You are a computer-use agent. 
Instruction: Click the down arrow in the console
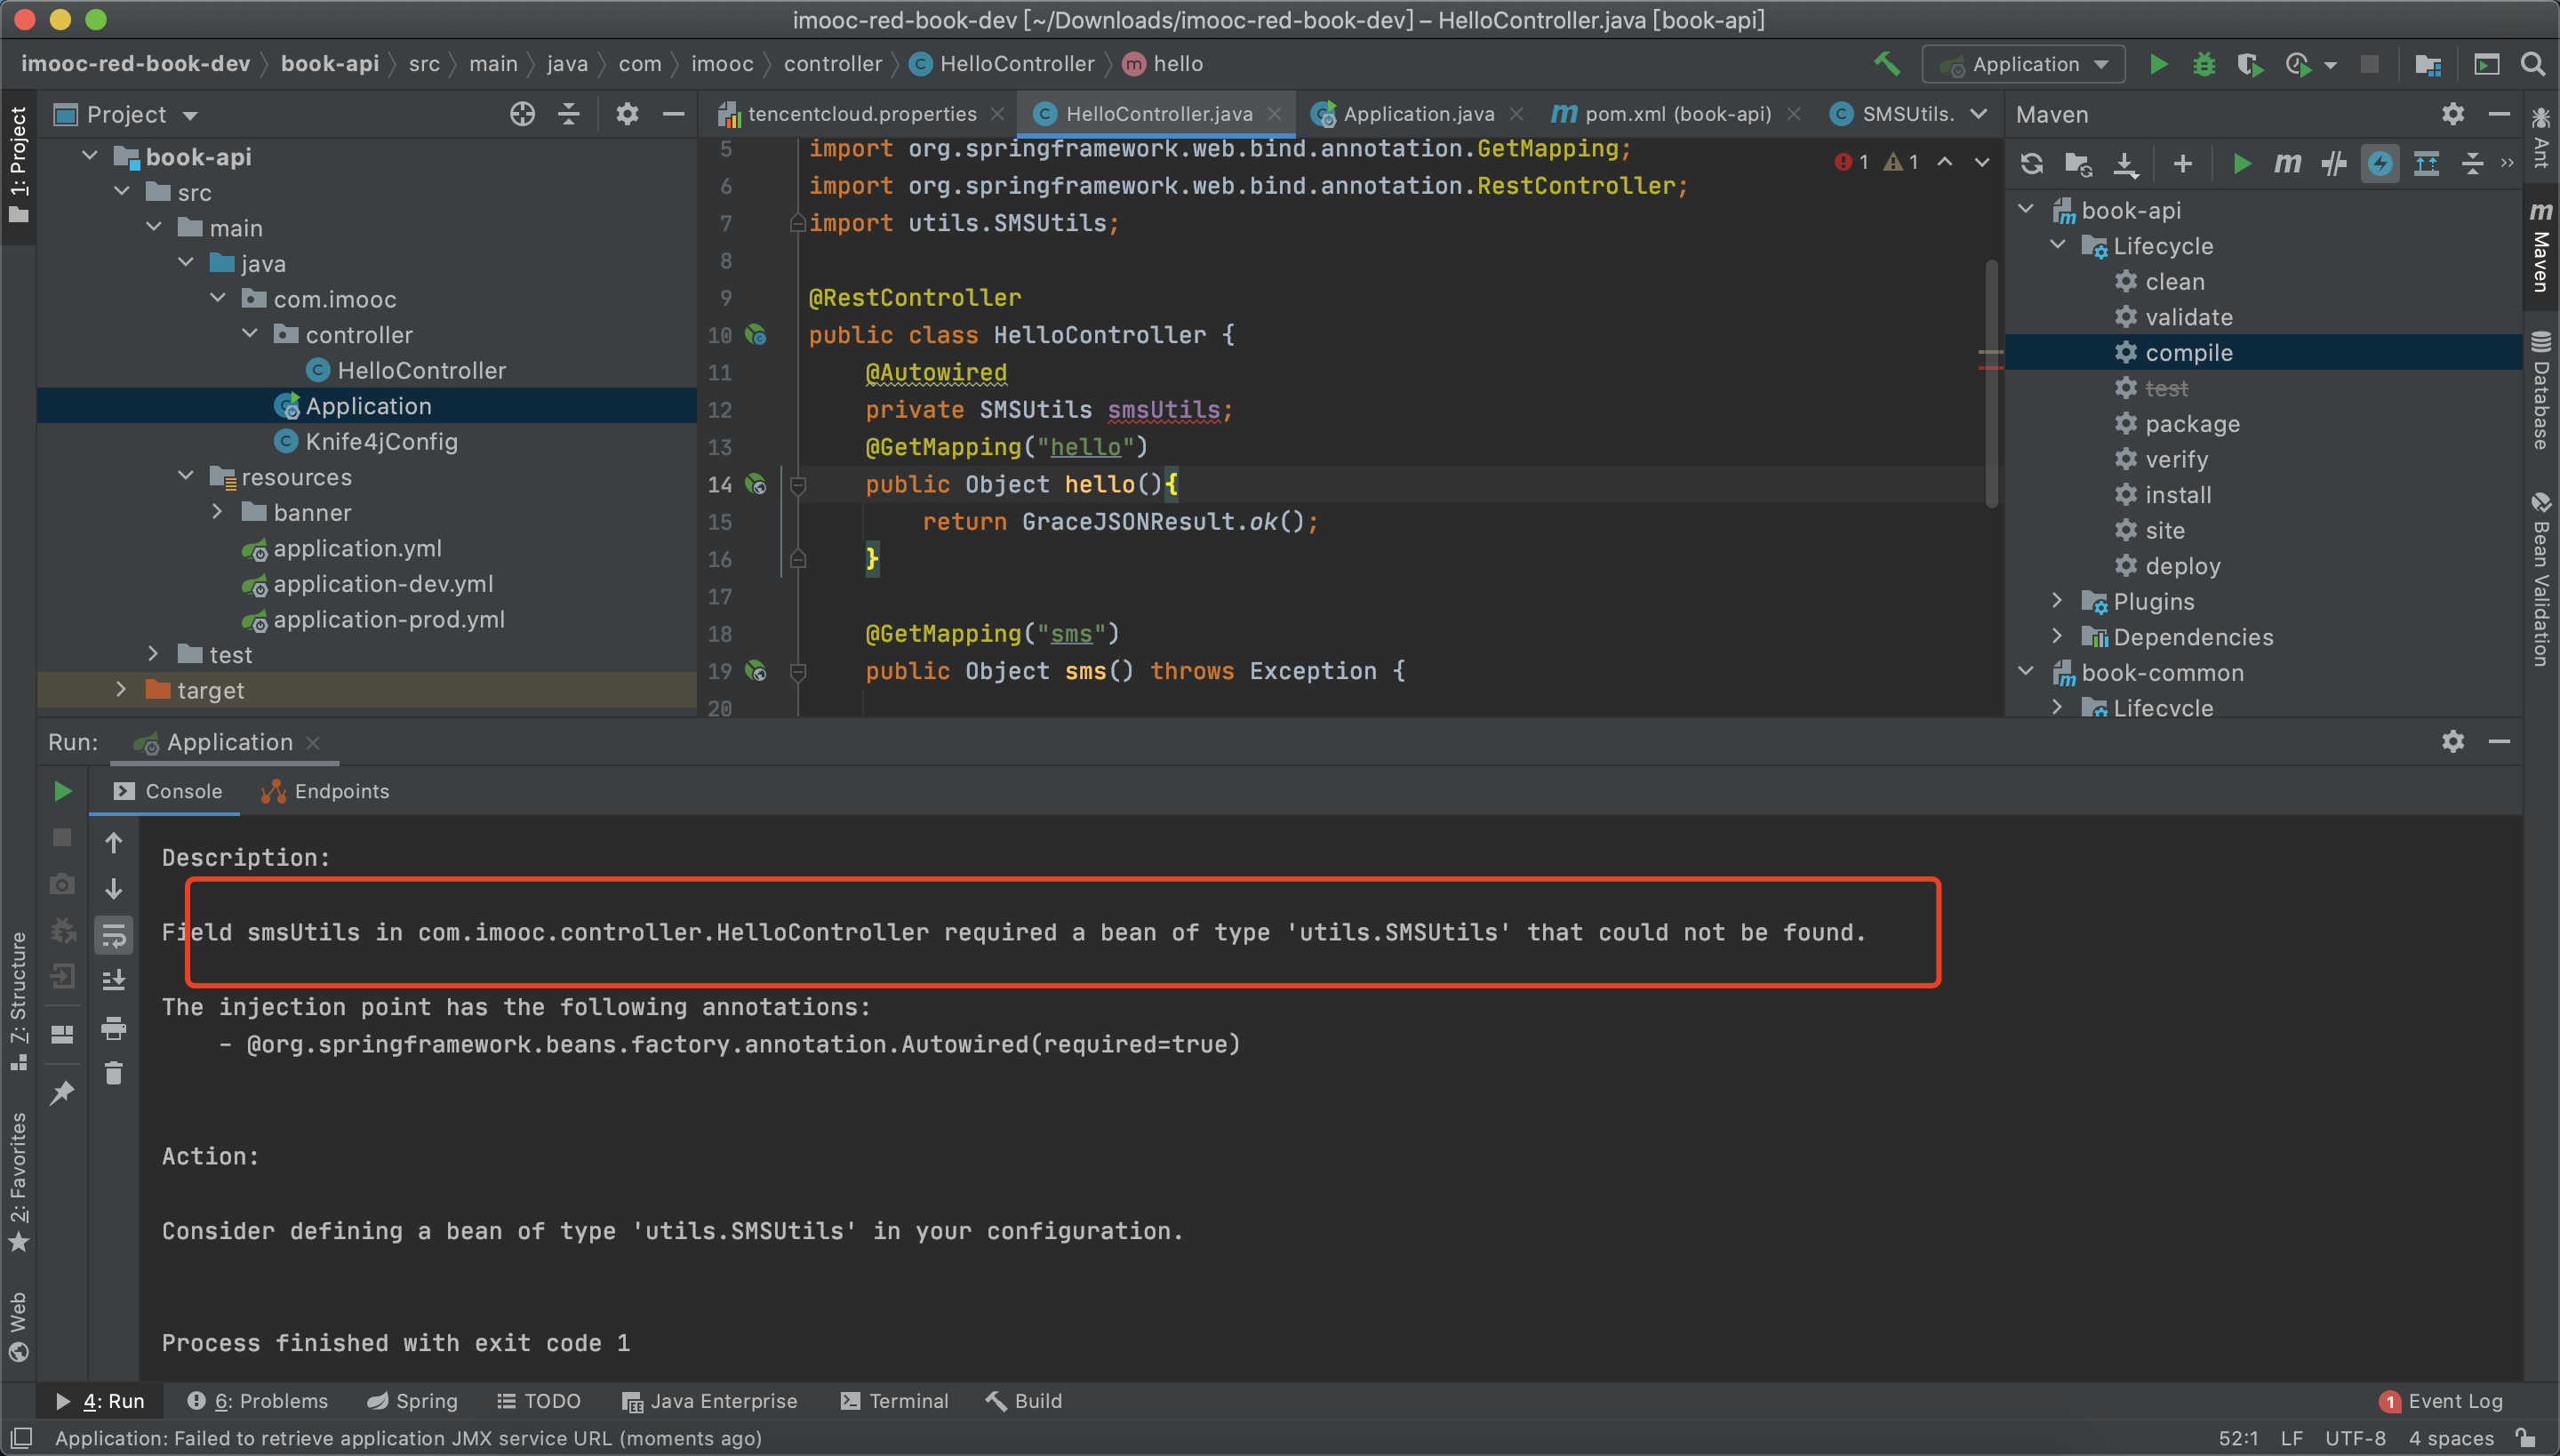tap(113, 889)
